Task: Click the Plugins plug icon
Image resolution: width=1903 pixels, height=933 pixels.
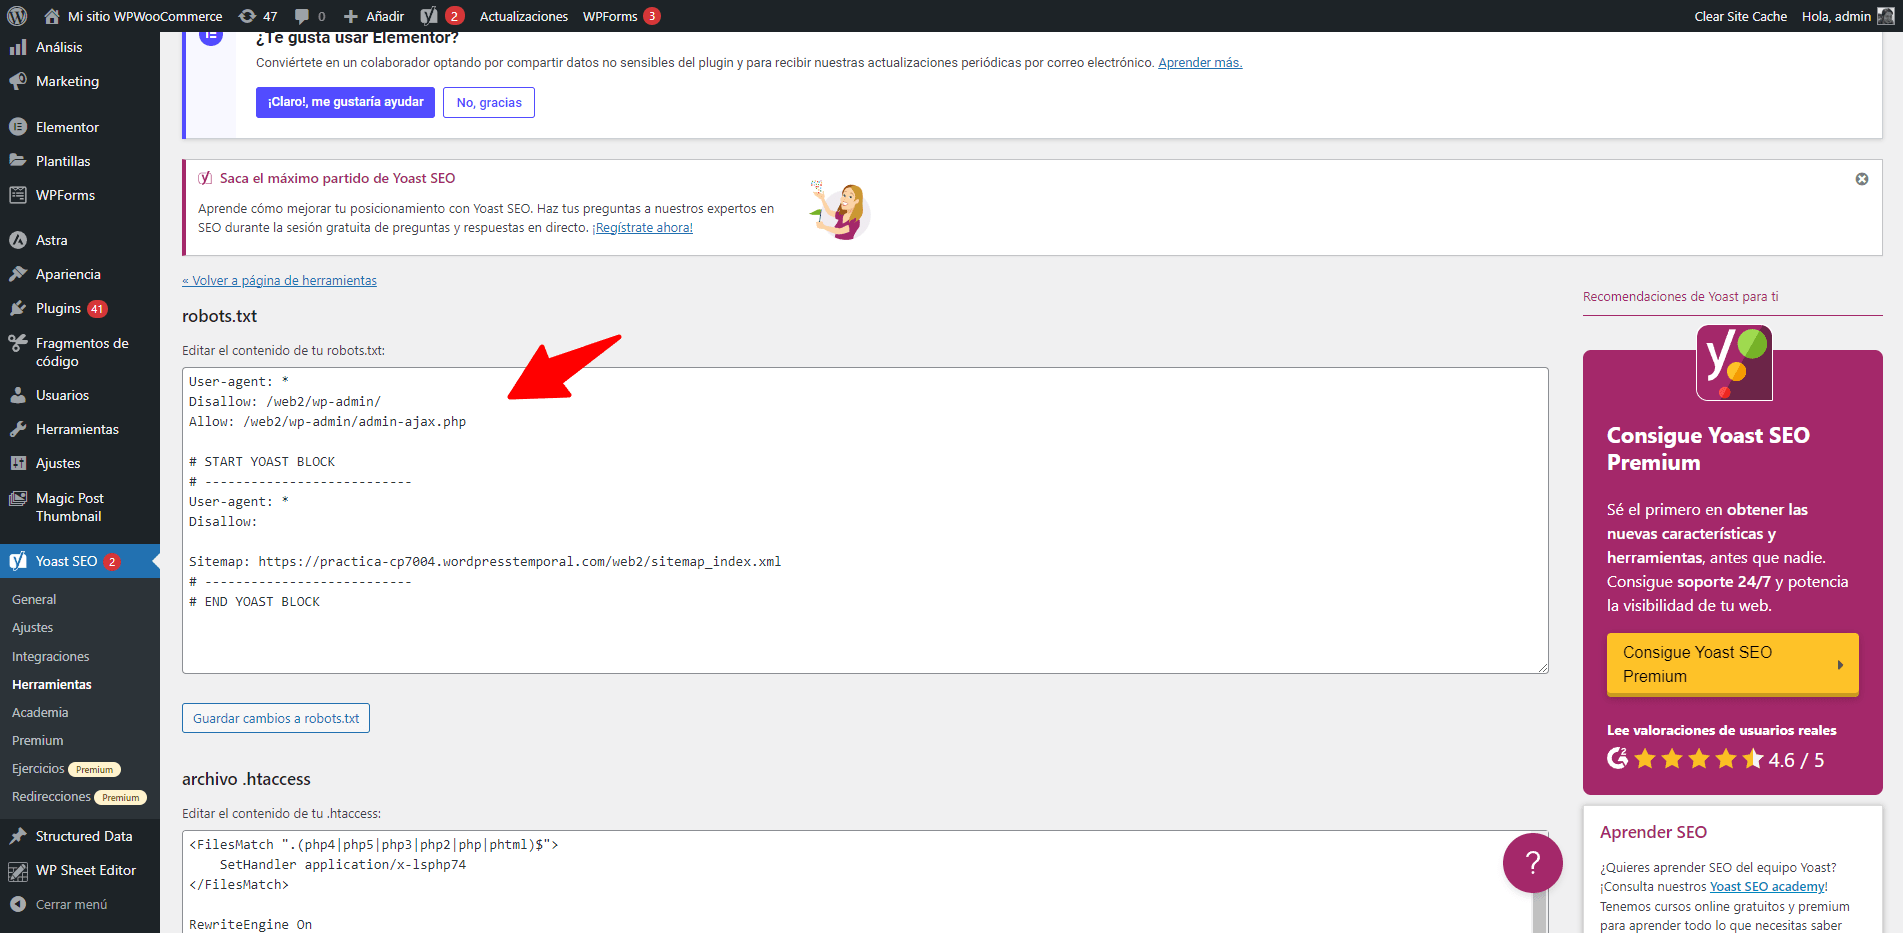Action: [x=18, y=308]
